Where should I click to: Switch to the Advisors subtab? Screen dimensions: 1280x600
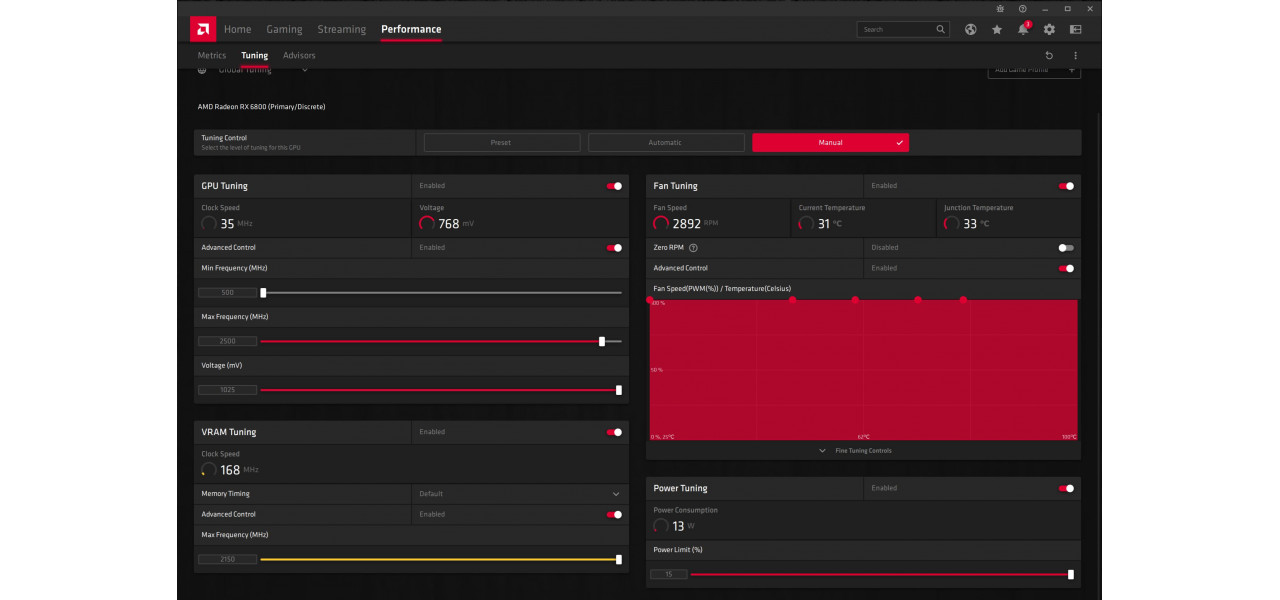[x=299, y=56]
